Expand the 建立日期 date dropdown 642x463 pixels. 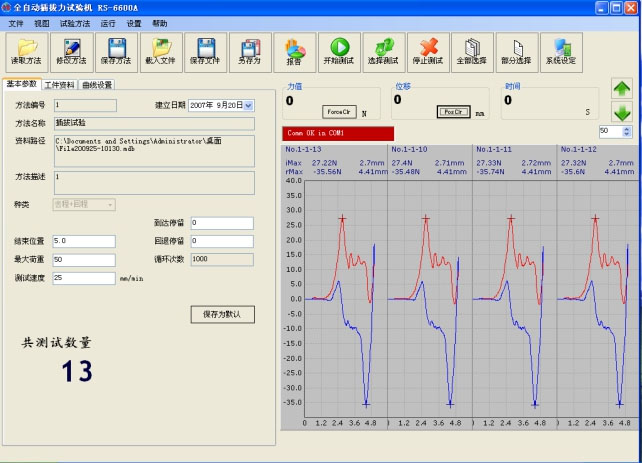248,105
